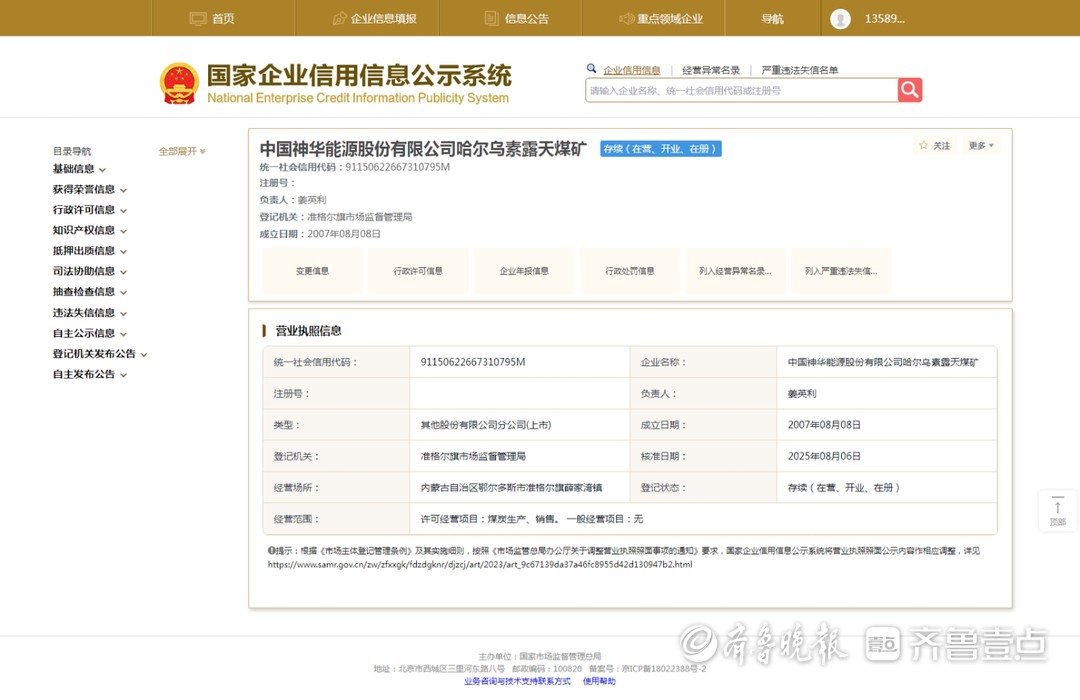Click the 存续 status badge
Image resolution: width=1080 pixels, height=700 pixels.
pos(661,149)
